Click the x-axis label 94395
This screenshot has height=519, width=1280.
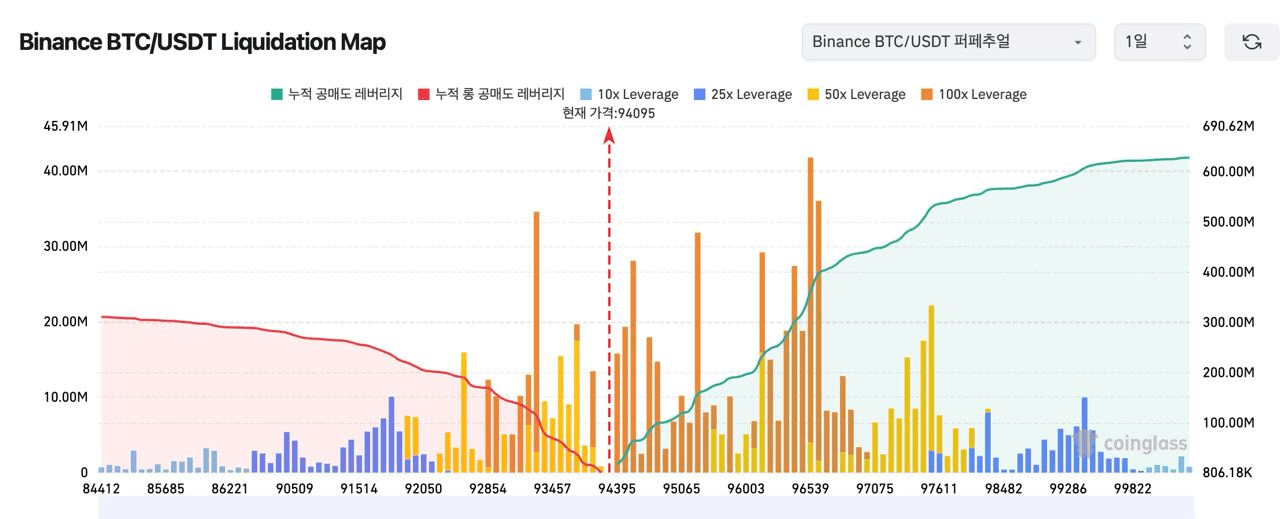click(617, 489)
